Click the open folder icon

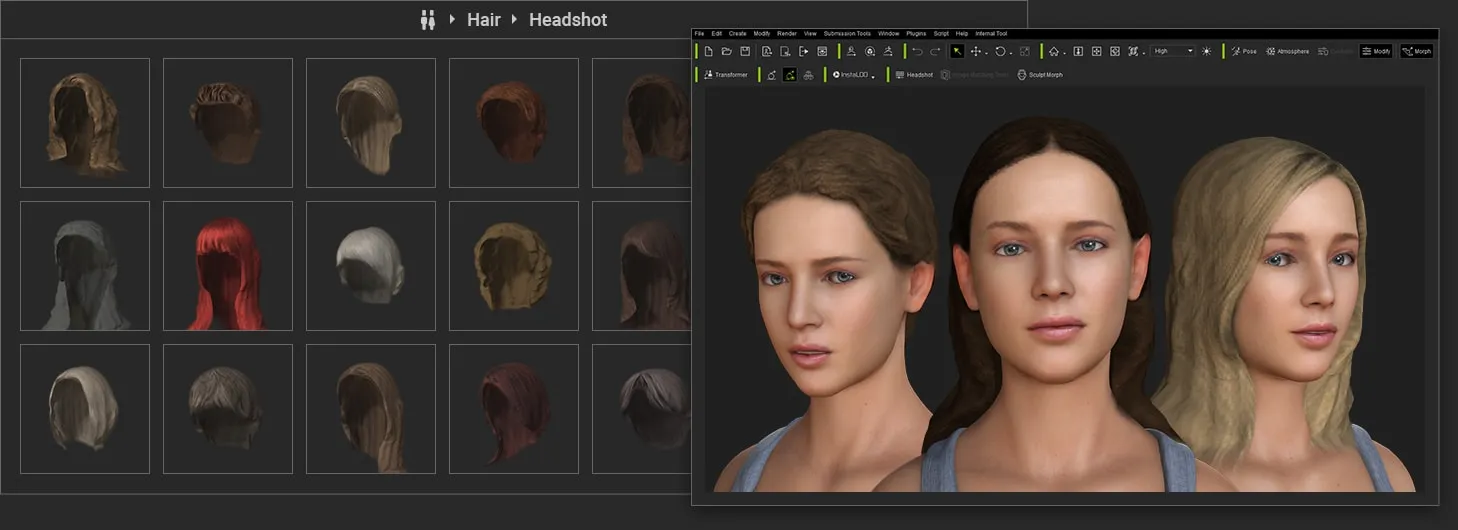coord(726,51)
